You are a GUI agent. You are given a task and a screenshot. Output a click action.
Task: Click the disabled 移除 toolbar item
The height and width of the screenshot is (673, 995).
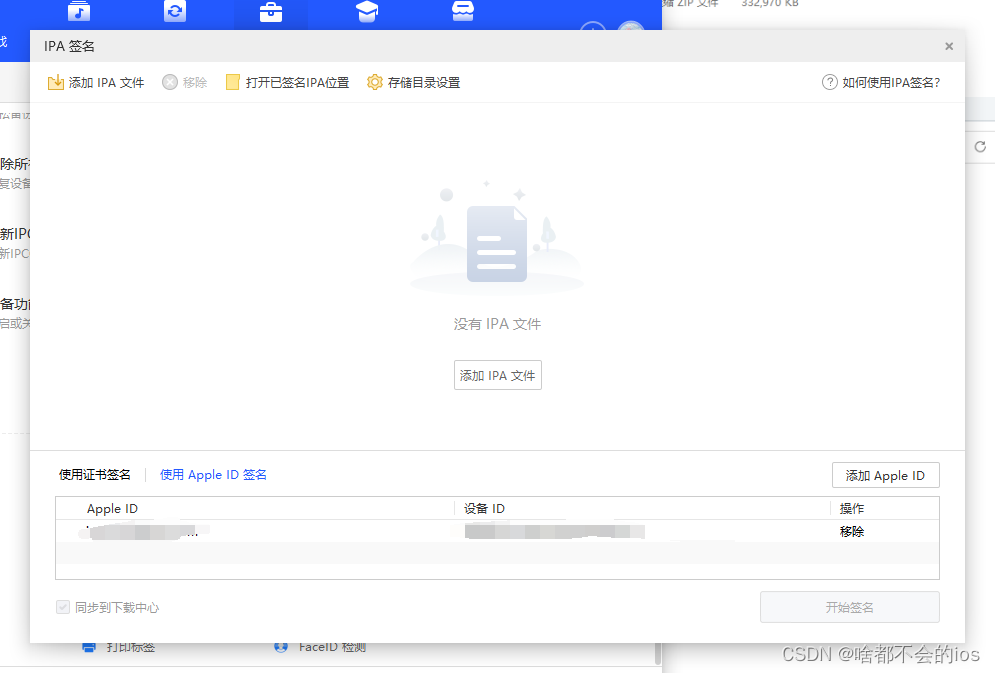pyautogui.click(x=185, y=82)
